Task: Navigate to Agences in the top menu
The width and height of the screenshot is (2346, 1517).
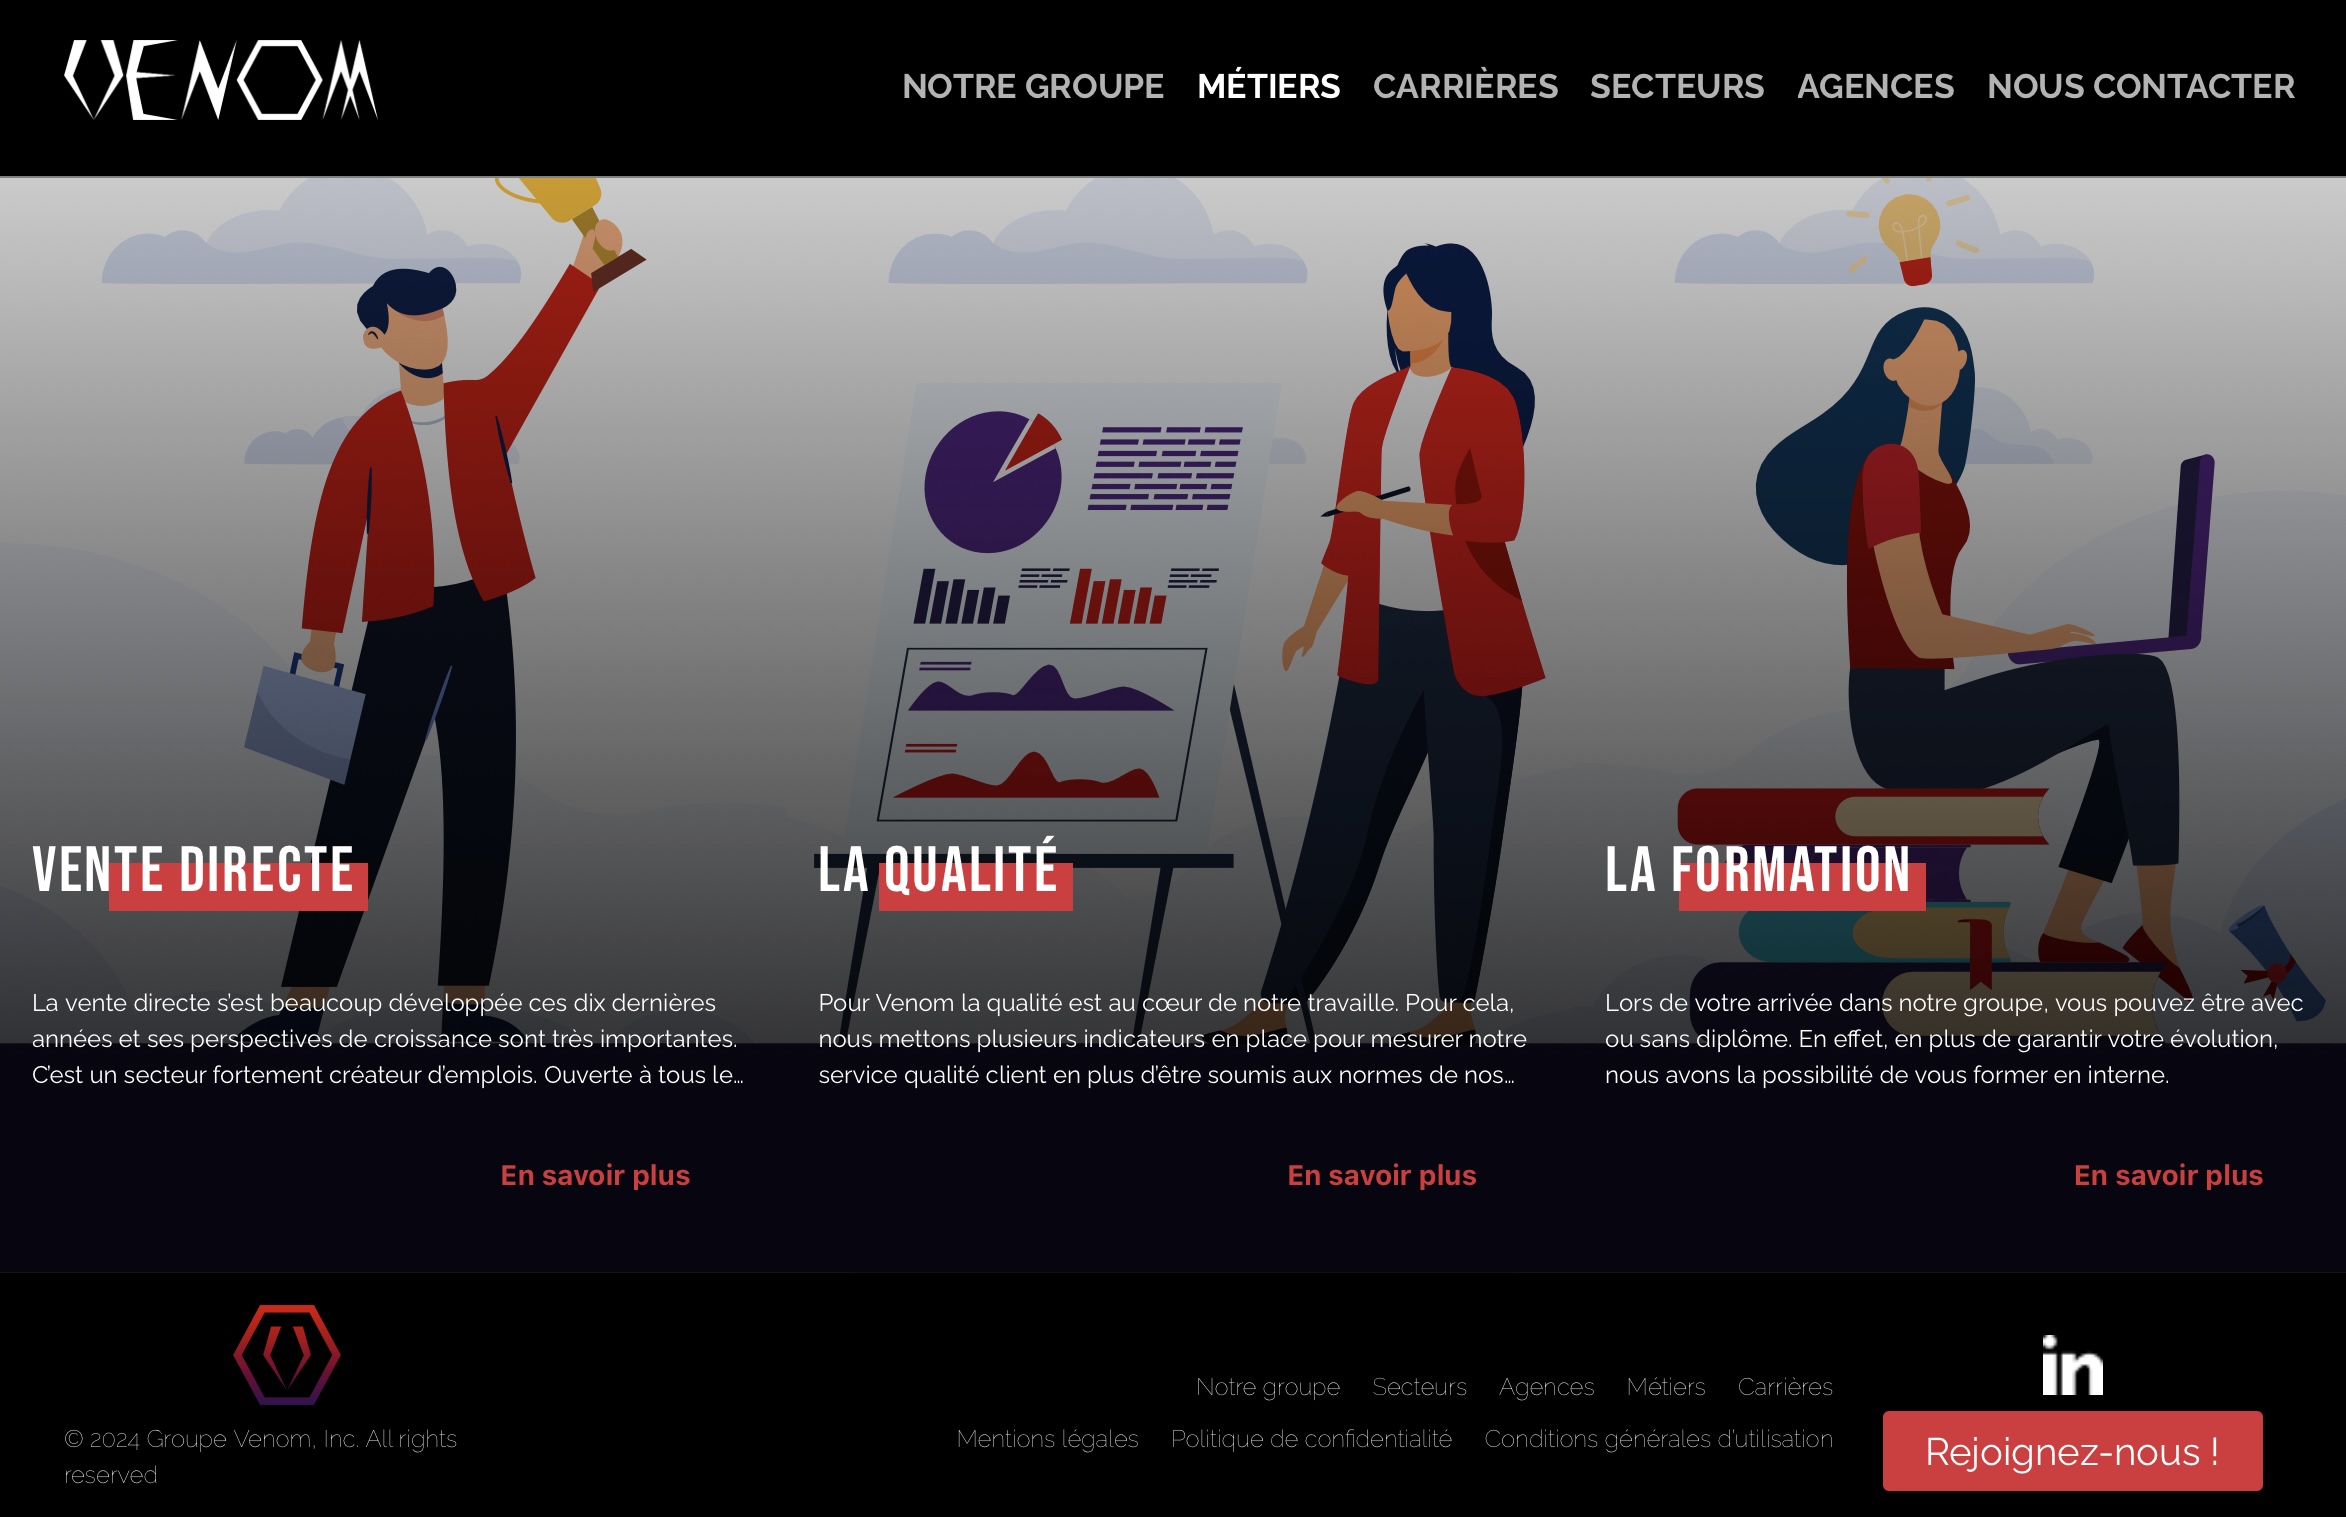Action: pyautogui.click(x=1875, y=86)
